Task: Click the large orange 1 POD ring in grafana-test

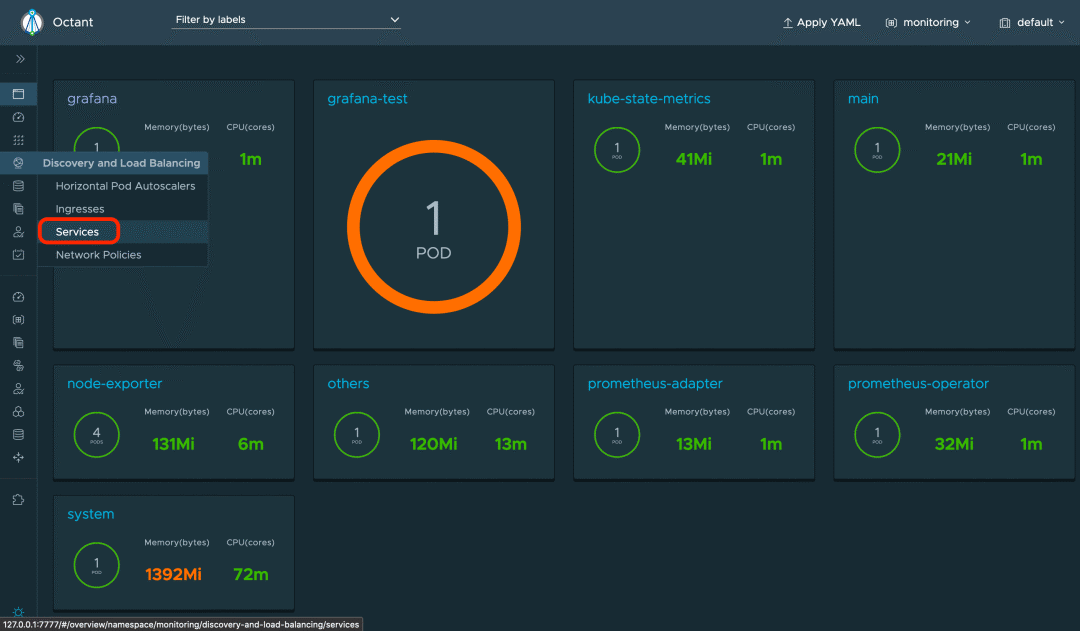Action: (x=434, y=227)
